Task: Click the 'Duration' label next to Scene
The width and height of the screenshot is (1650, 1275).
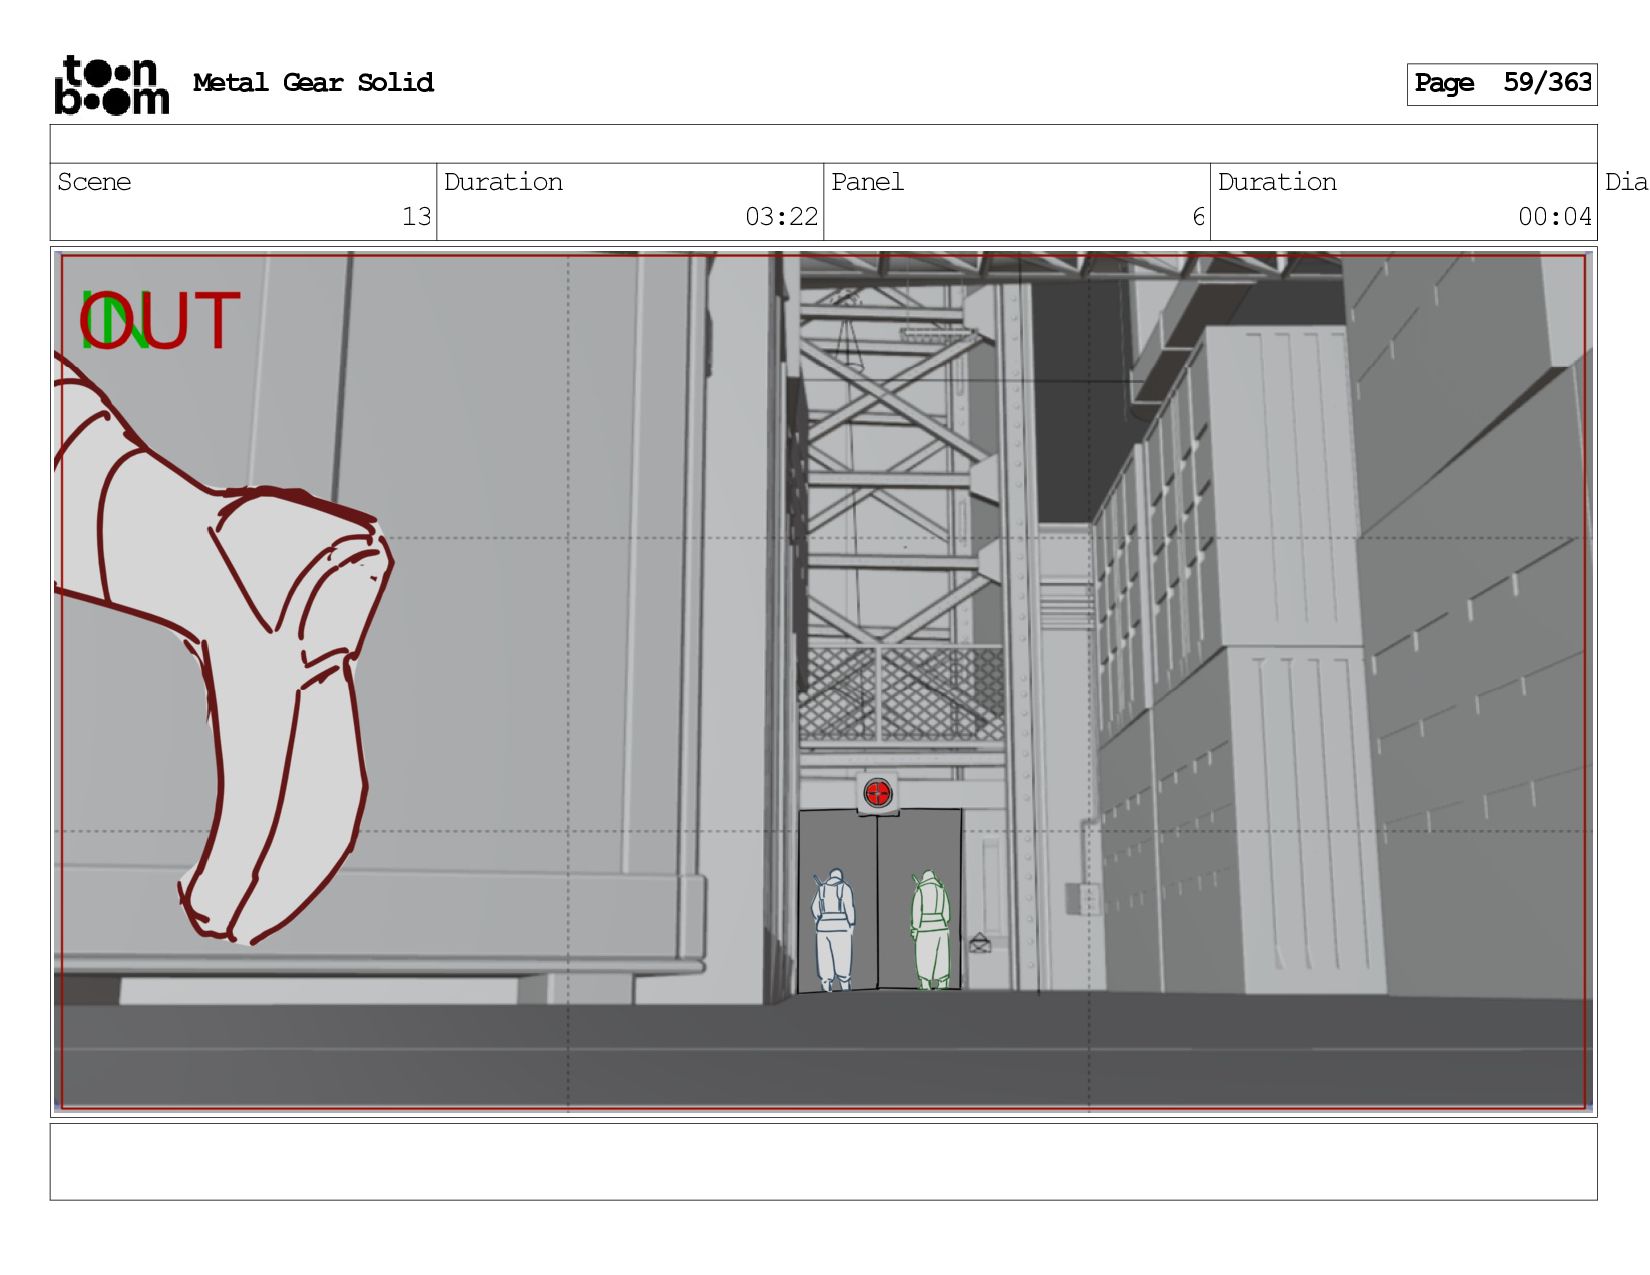Action: point(503,182)
